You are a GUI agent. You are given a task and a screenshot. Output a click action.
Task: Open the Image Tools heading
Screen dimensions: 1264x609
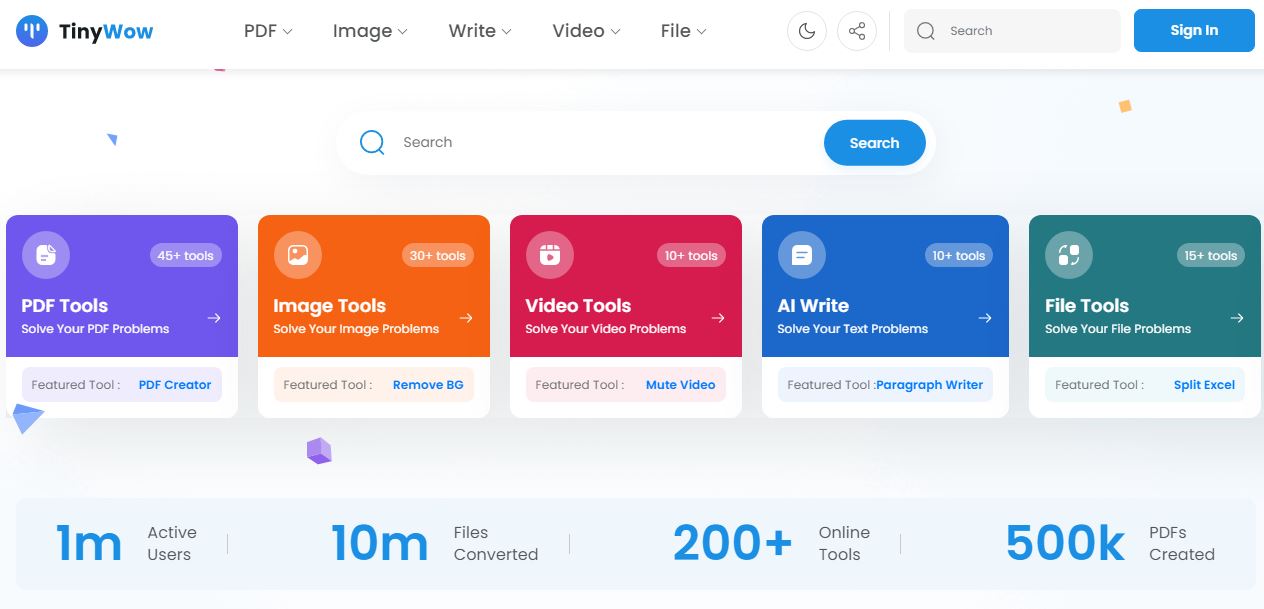[329, 306]
